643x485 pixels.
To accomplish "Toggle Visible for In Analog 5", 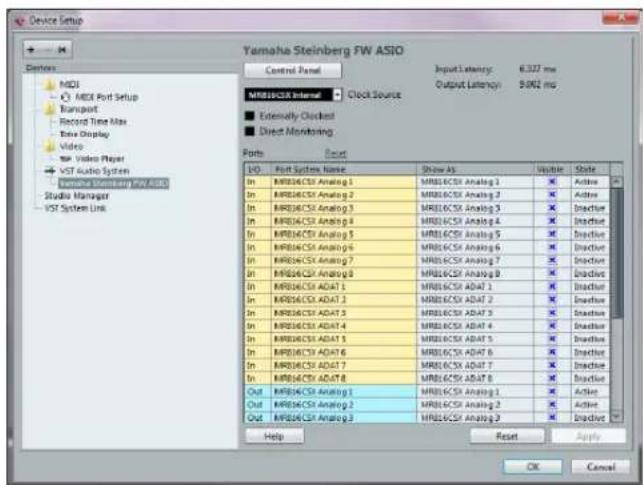I will pos(552,234).
